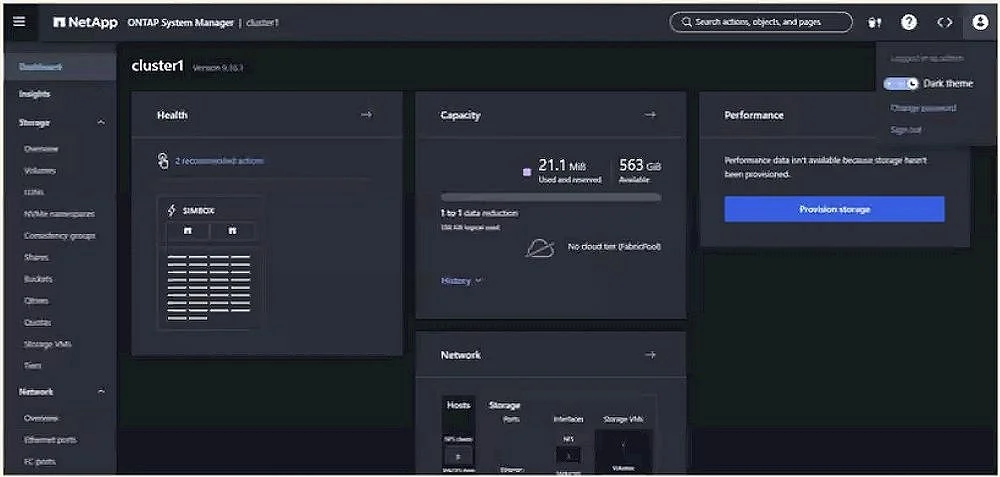Image resolution: width=1000 pixels, height=477 pixels.
Task: Click the Interfaces label in the Network diagram
Action: [568, 419]
